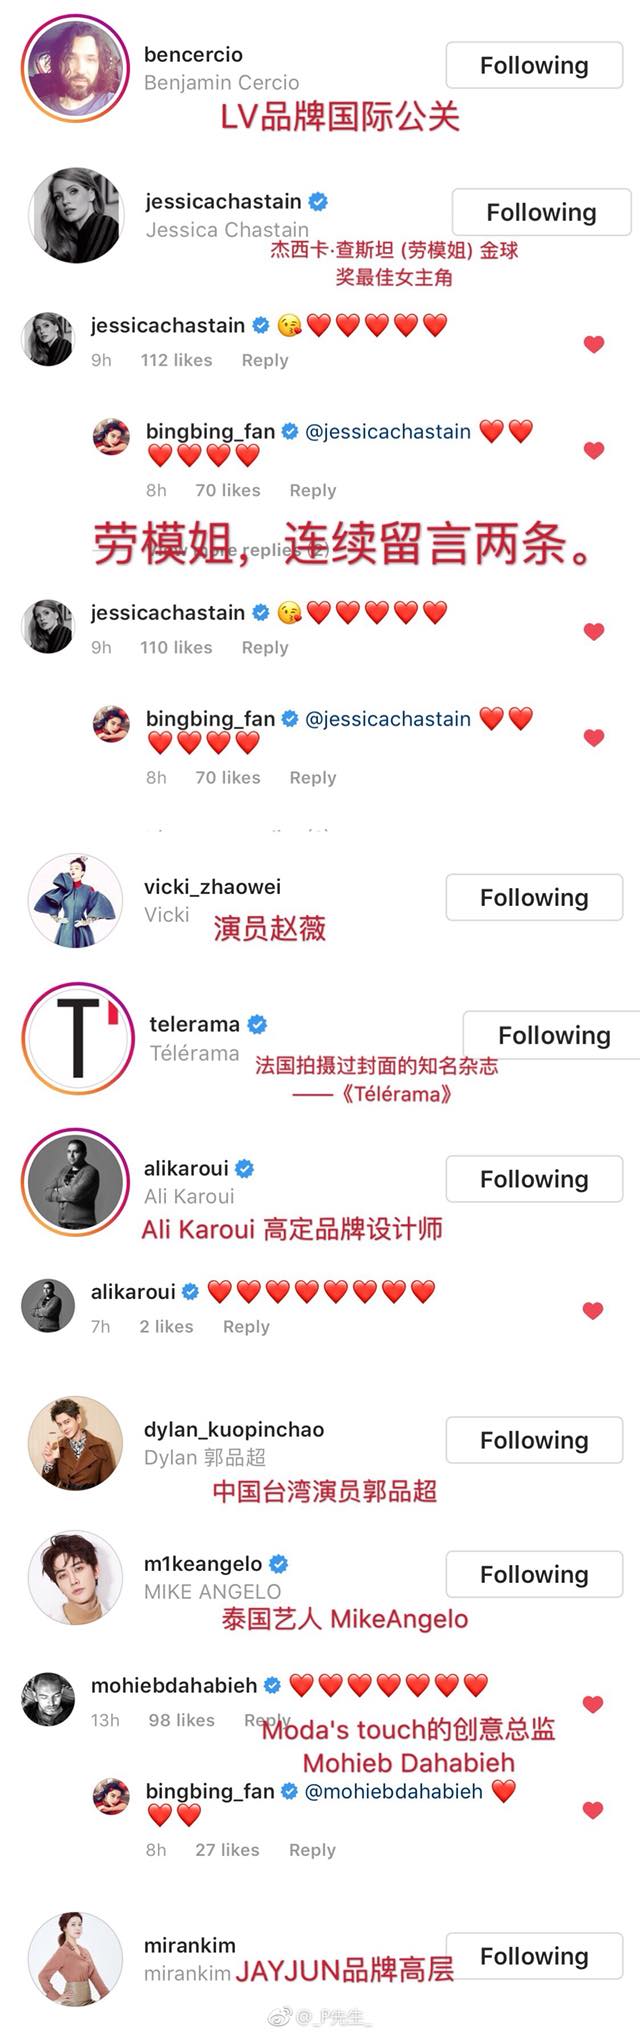Click the verified badge next to telerama
This screenshot has height=2032, width=640.
257,1024
